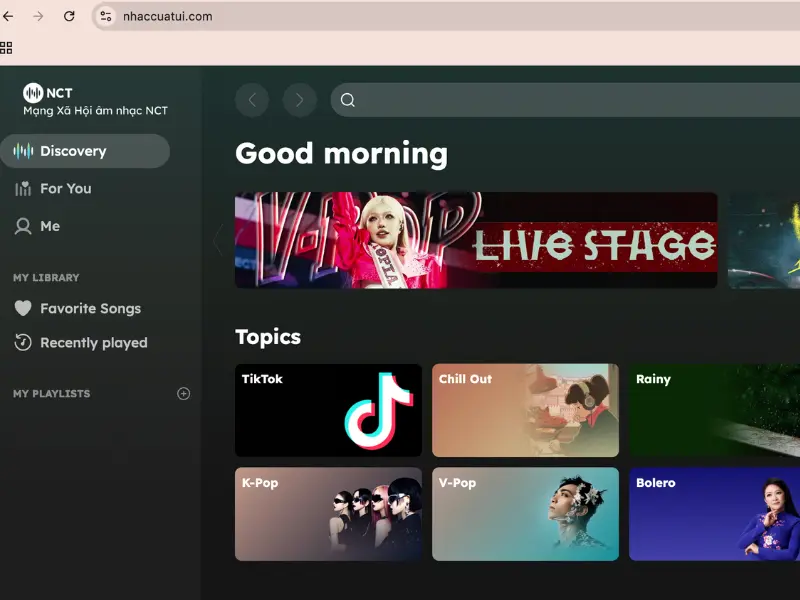Viewport: 800px width, 600px height.
Task: Open site information icon in address bar
Action: pyautogui.click(x=106, y=16)
